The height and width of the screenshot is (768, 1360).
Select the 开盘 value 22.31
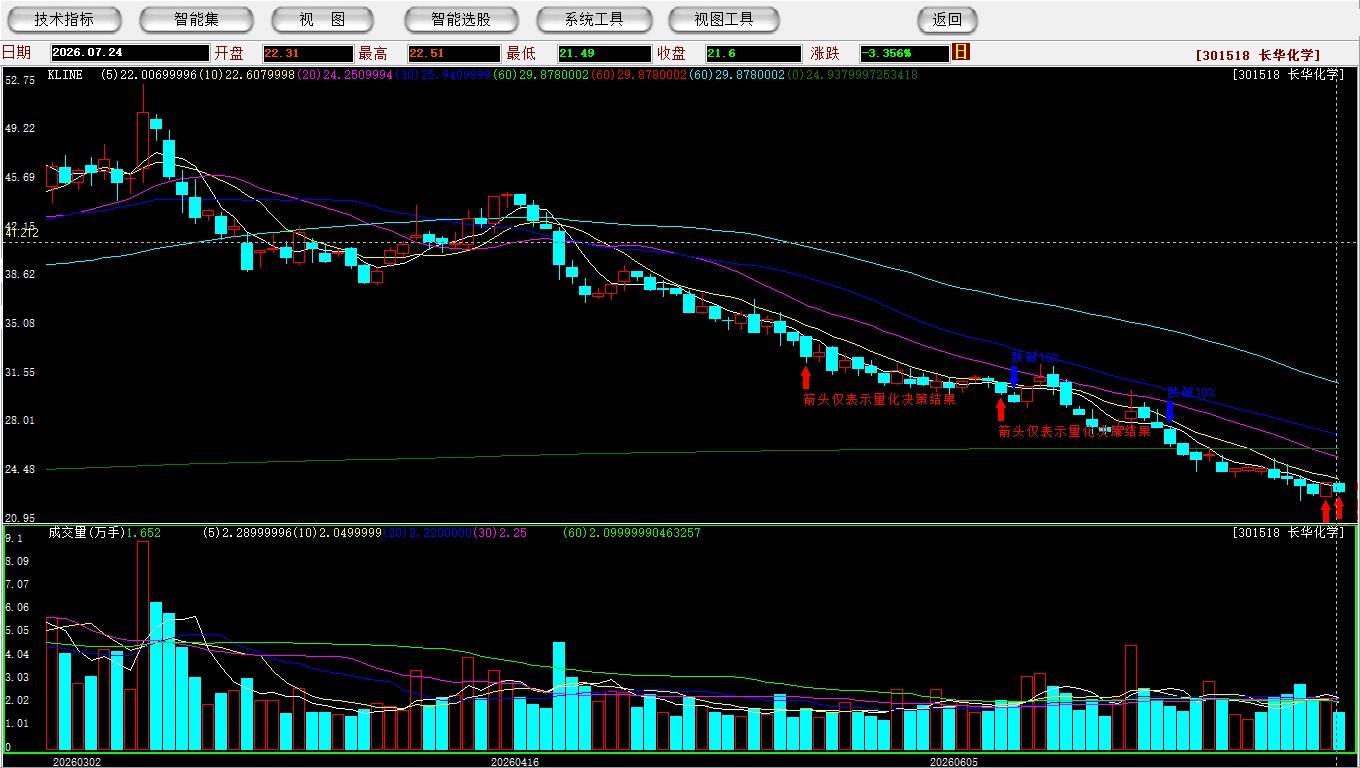click(x=307, y=53)
